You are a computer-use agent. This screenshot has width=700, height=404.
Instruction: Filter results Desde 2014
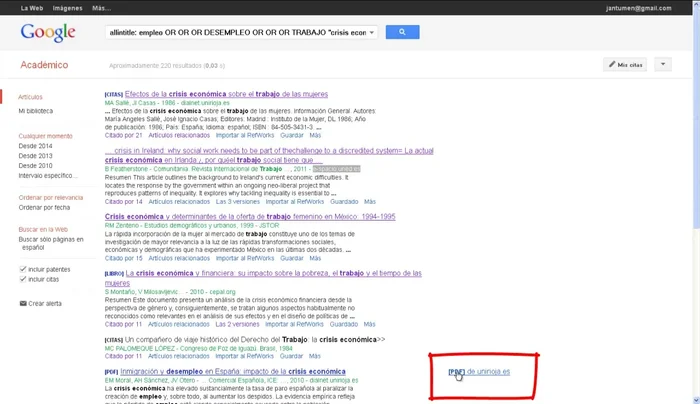(x=34, y=146)
